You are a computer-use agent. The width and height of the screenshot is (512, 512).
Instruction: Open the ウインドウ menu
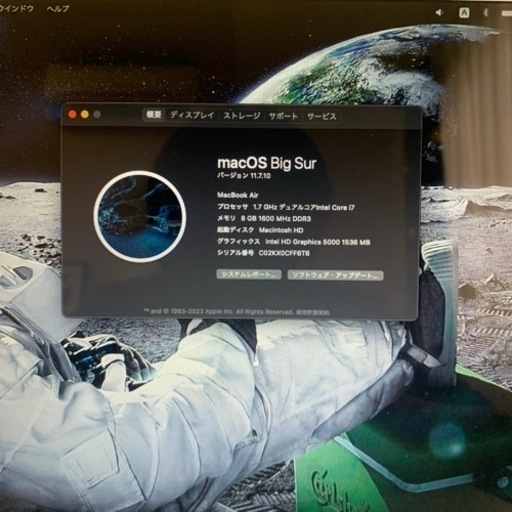(16, 8)
